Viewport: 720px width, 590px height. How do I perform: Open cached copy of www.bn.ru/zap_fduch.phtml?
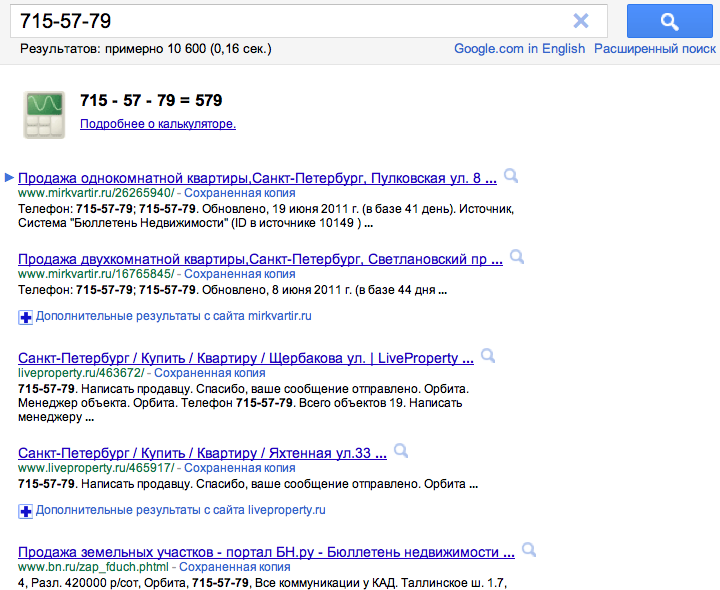(x=235, y=567)
